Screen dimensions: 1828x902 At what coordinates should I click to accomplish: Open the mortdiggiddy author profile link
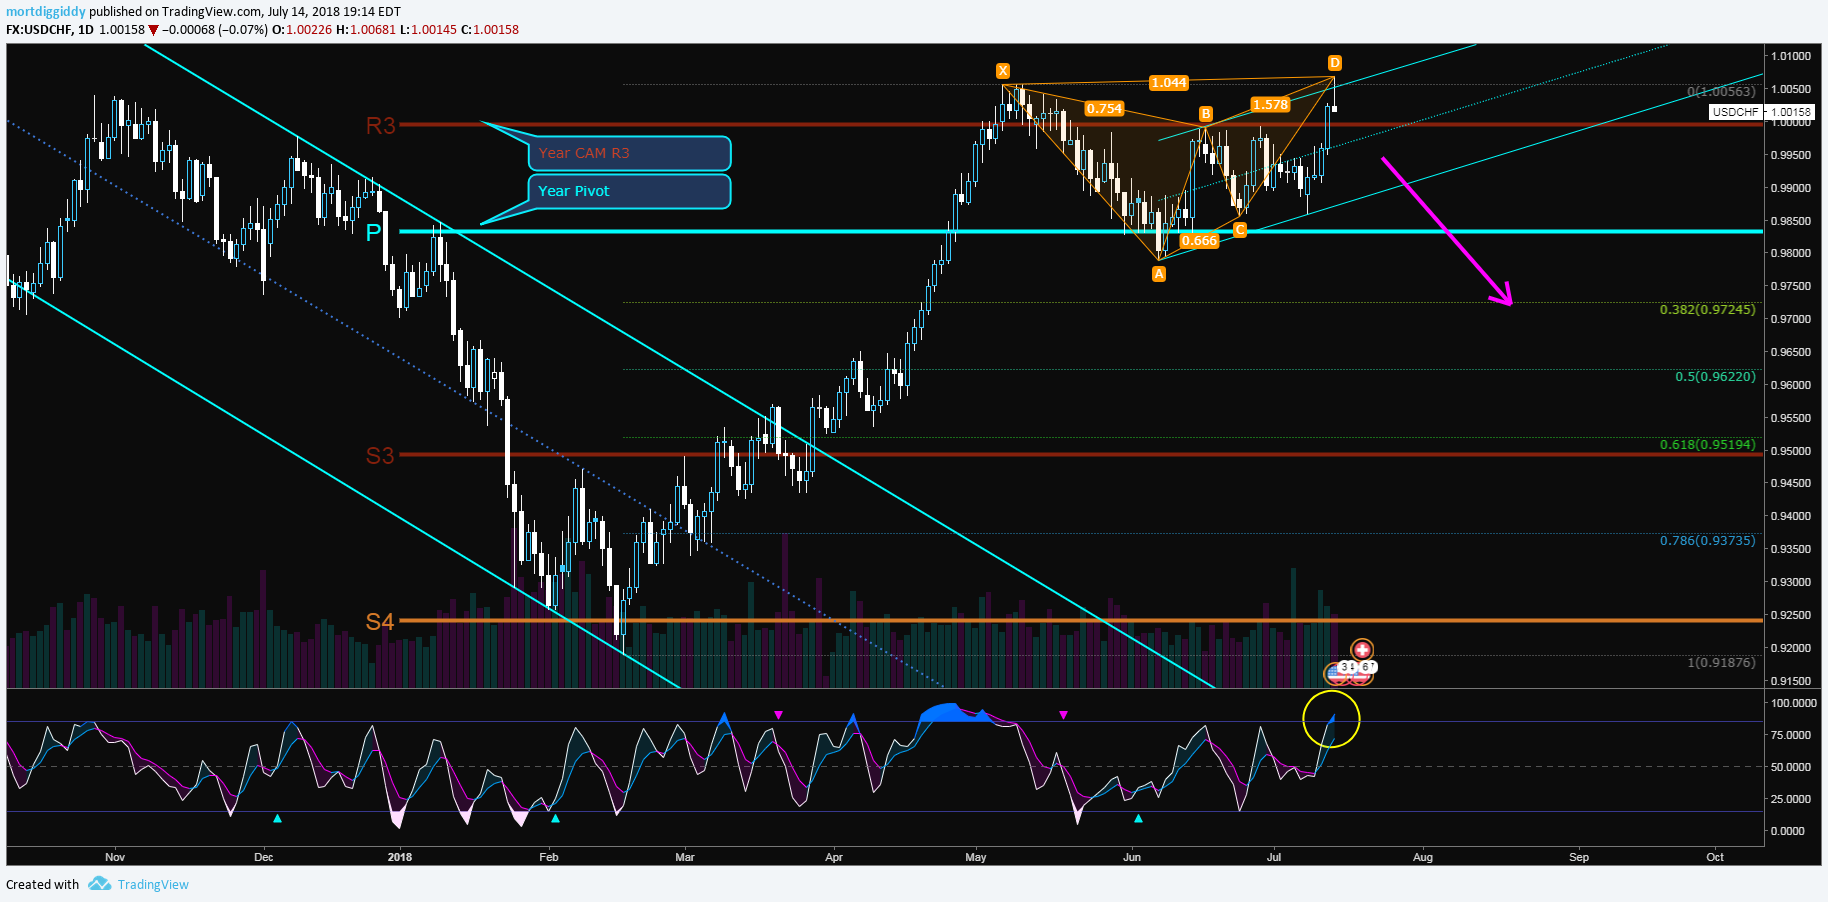[46, 12]
